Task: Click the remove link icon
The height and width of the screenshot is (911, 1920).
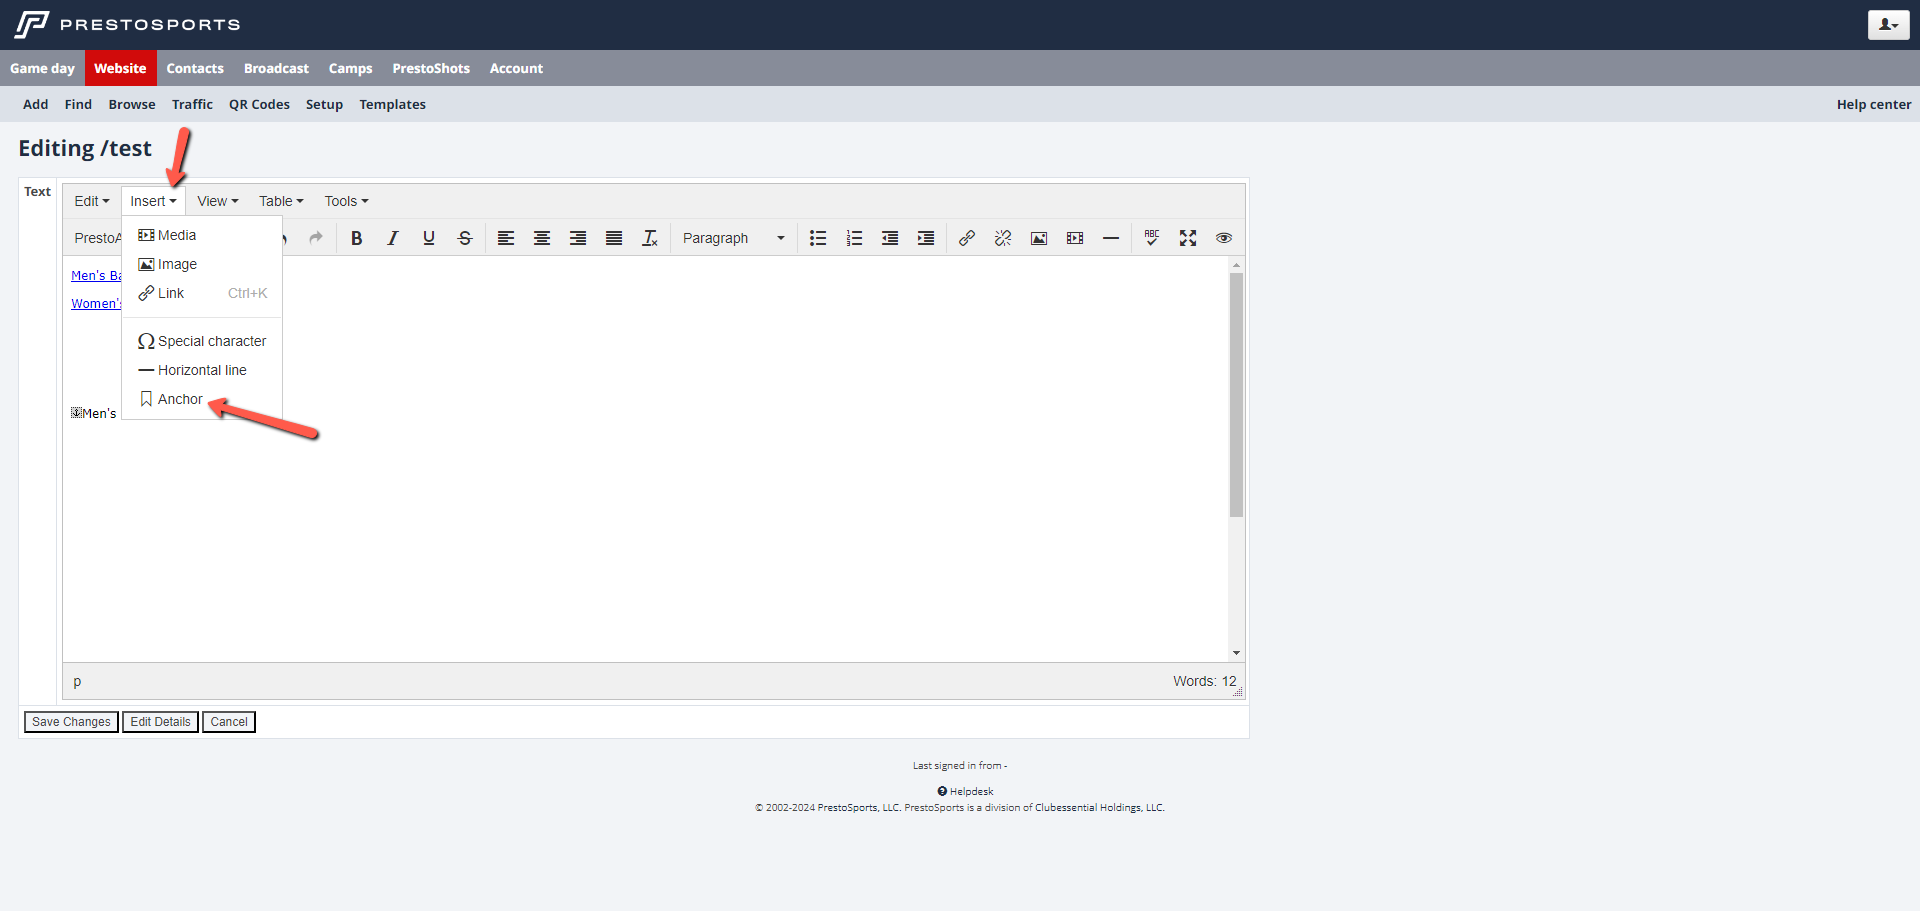Action: (1003, 238)
